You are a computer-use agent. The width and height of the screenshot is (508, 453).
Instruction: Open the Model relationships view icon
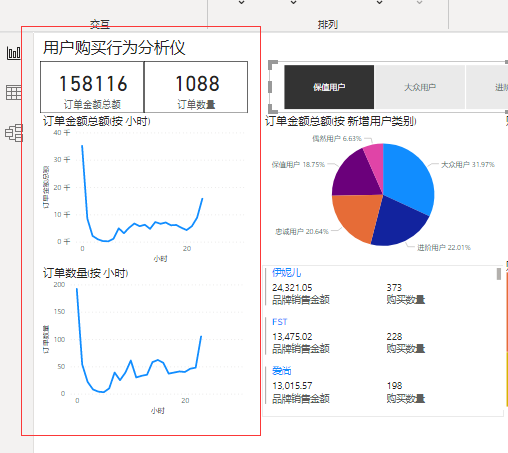pyautogui.click(x=14, y=133)
